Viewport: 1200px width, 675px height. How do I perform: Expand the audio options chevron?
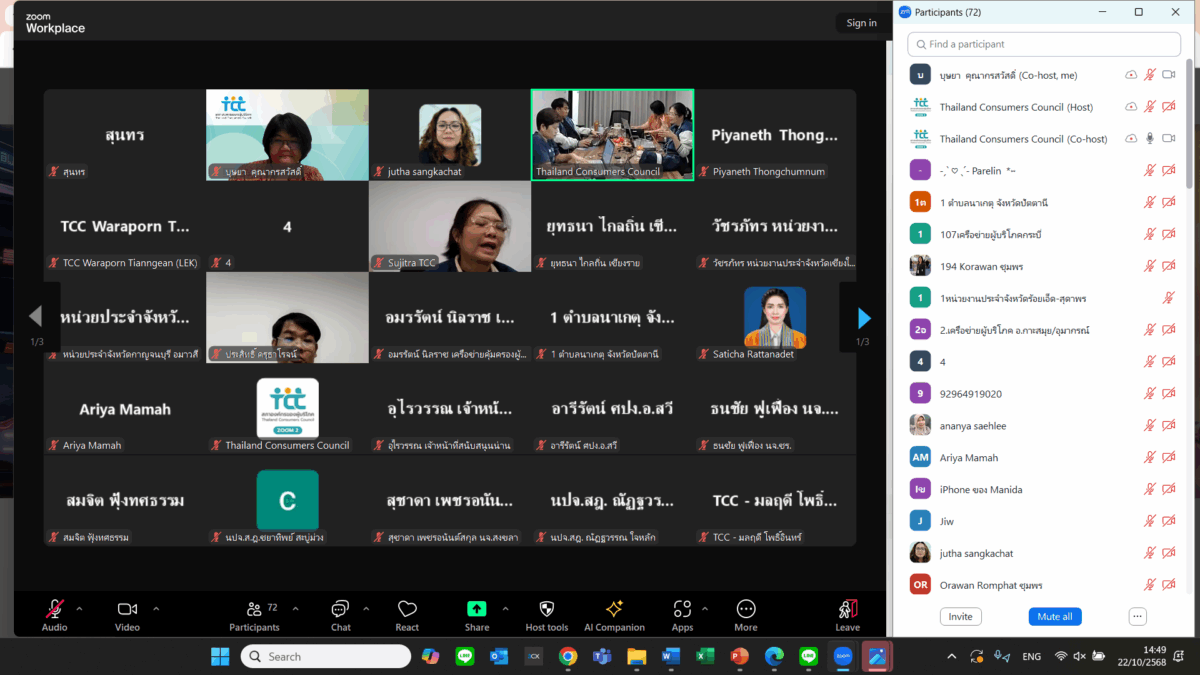point(80,608)
